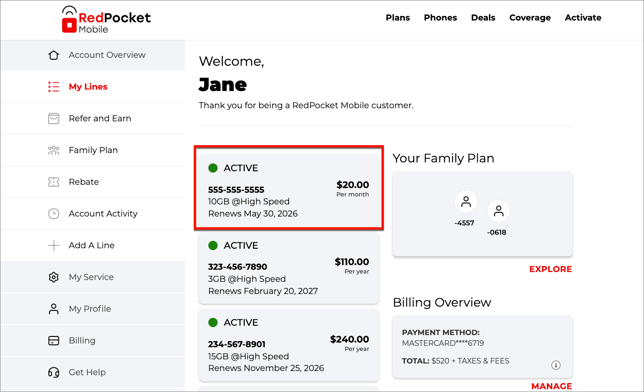Open the My Service sidebar item

tap(93, 277)
